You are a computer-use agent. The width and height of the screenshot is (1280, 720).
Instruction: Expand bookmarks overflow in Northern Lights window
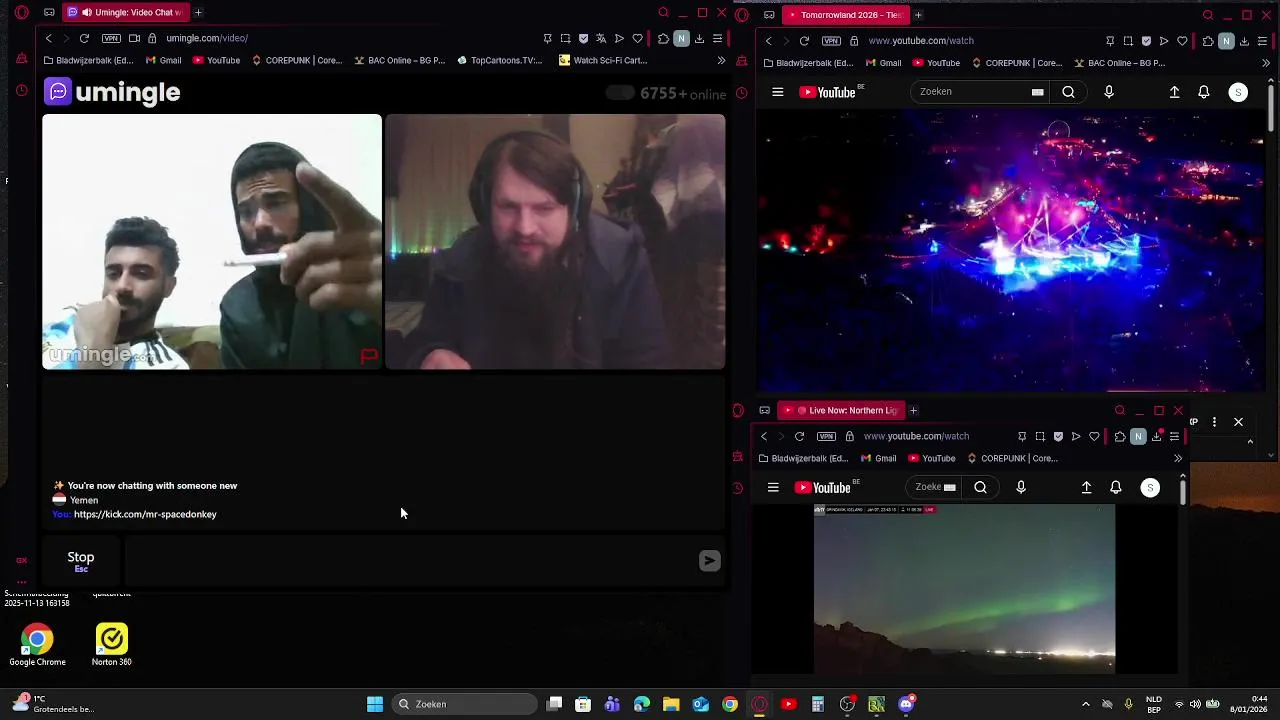click(x=1178, y=458)
